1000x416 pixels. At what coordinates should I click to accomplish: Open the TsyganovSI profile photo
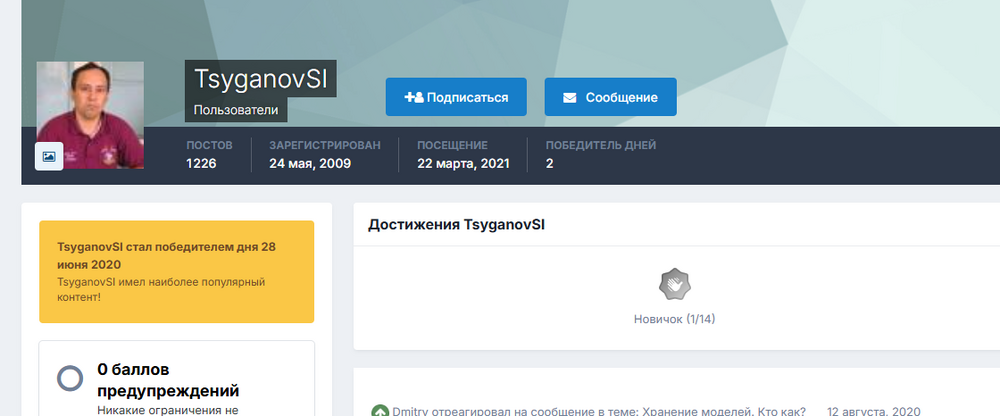coord(90,110)
